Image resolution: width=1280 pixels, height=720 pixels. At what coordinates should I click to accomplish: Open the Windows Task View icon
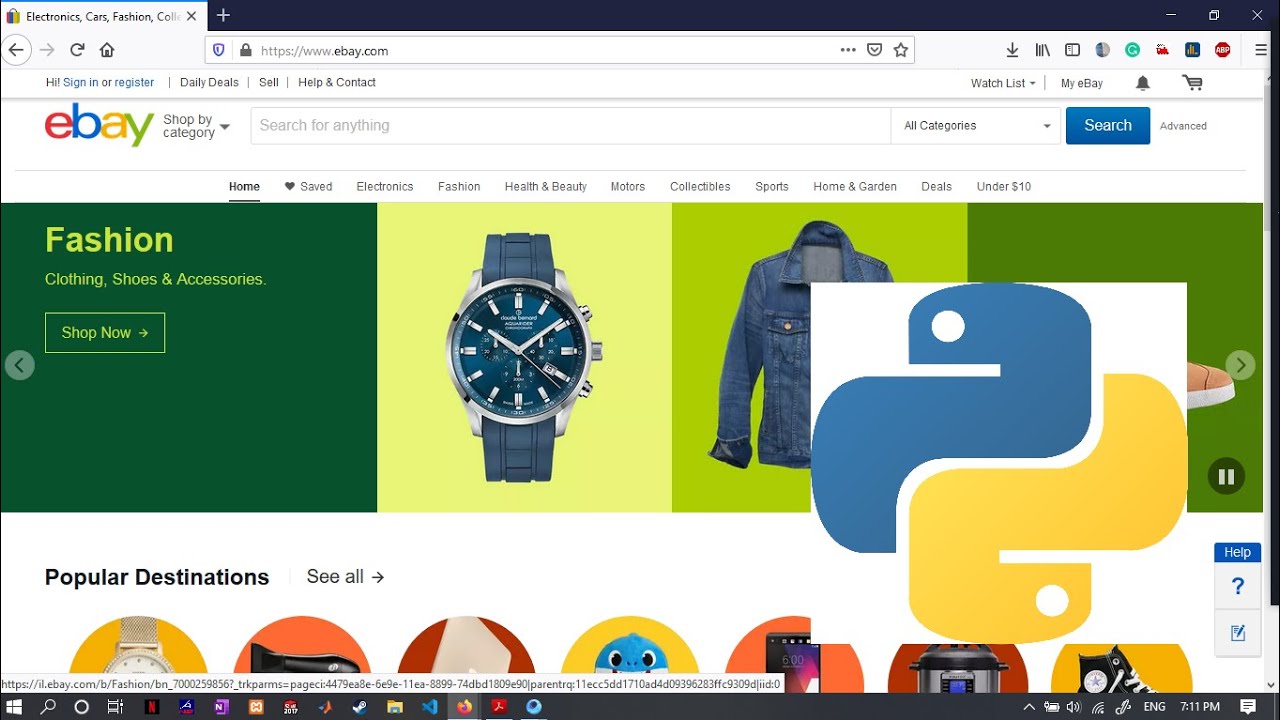coord(115,706)
